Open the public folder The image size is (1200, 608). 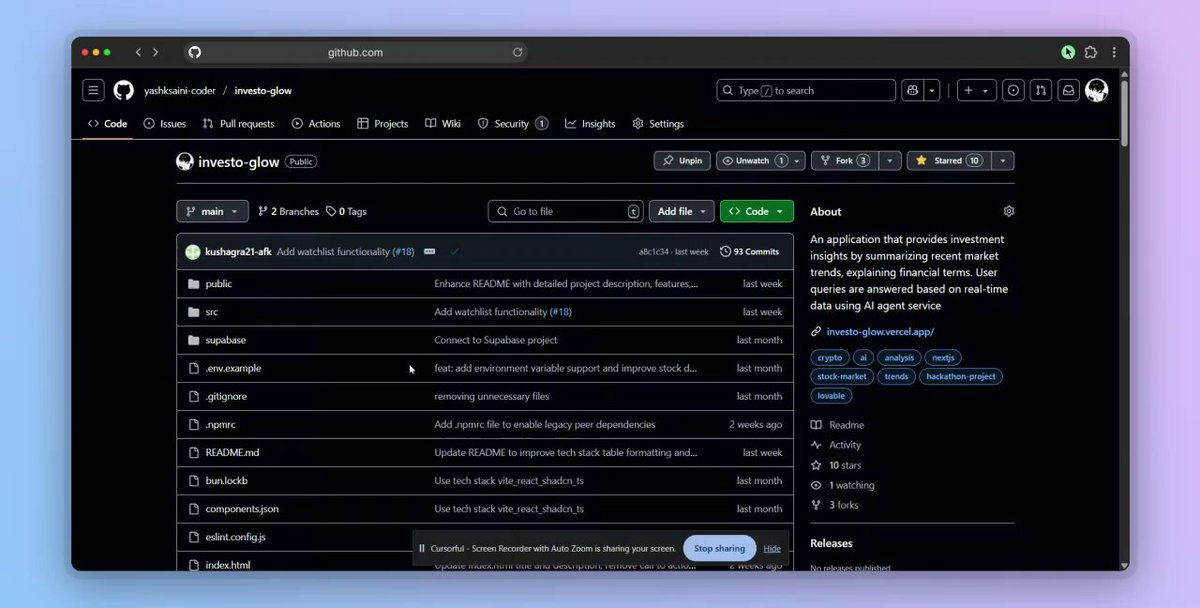(x=218, y=284)
